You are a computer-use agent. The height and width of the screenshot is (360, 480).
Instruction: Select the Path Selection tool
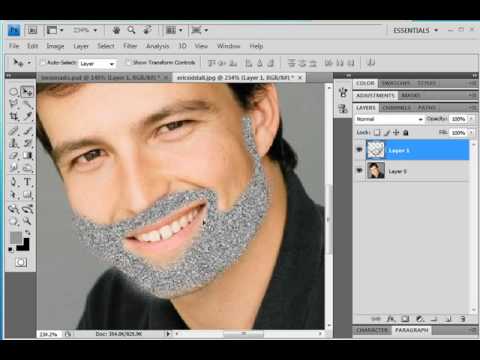[x=14, y=194]
